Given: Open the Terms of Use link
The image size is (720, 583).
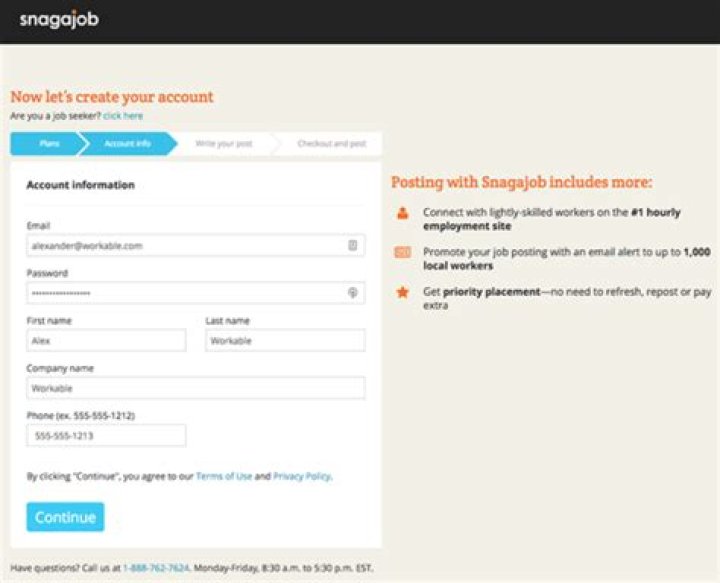Looking at the screenshot, I should coord(224,476).
